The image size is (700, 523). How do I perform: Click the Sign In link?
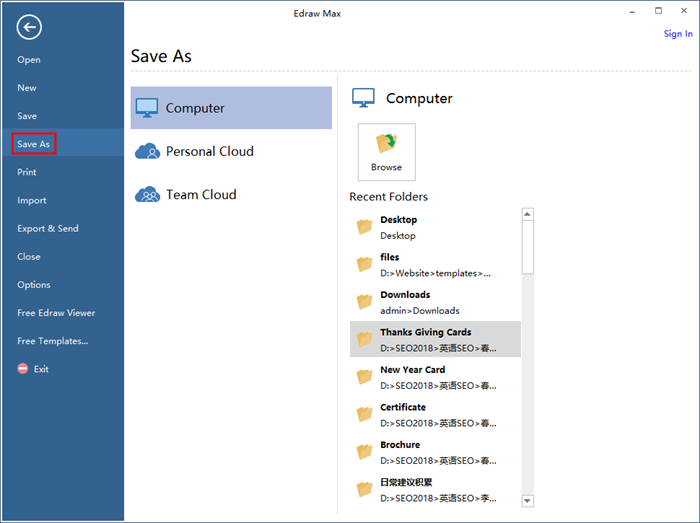pos(678,34)
